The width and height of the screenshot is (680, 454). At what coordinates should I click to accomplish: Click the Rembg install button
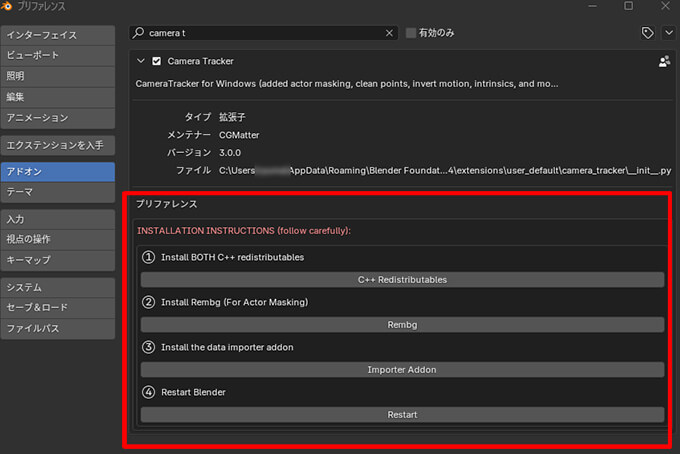[x=402, y=325]
